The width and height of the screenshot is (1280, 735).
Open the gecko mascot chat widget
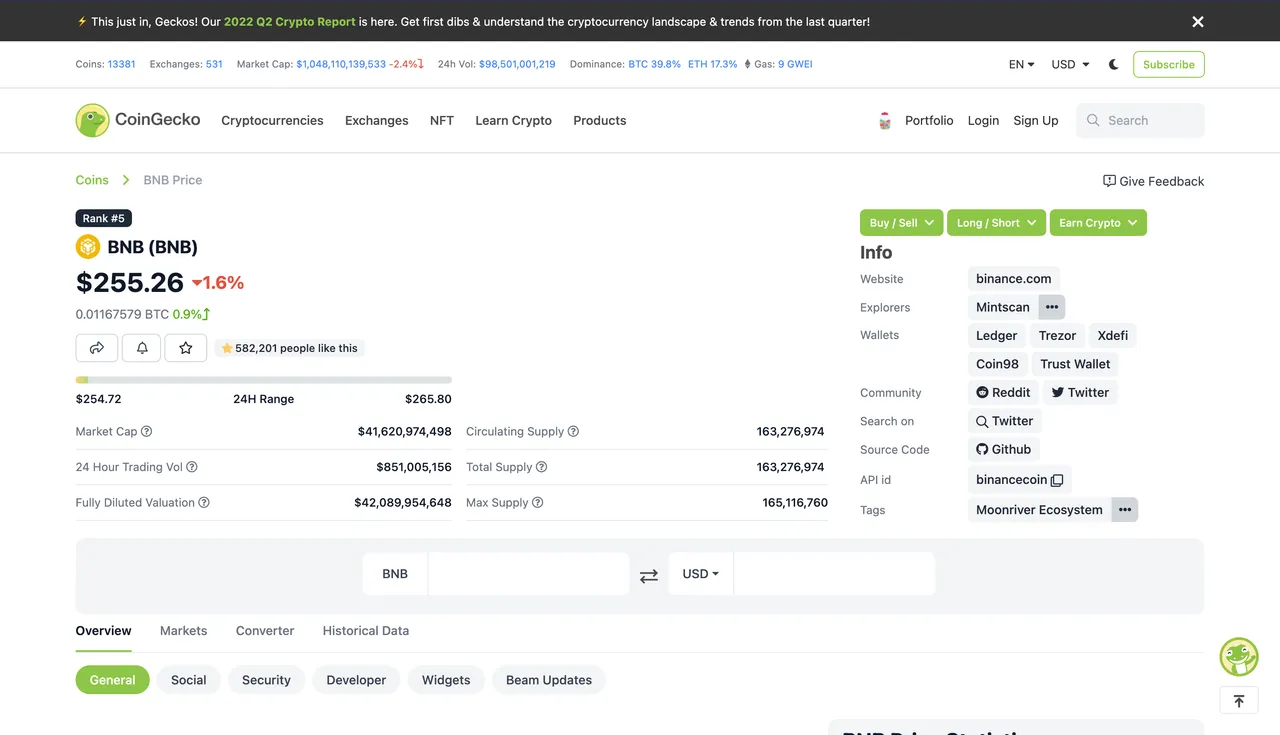[1239, 657]
